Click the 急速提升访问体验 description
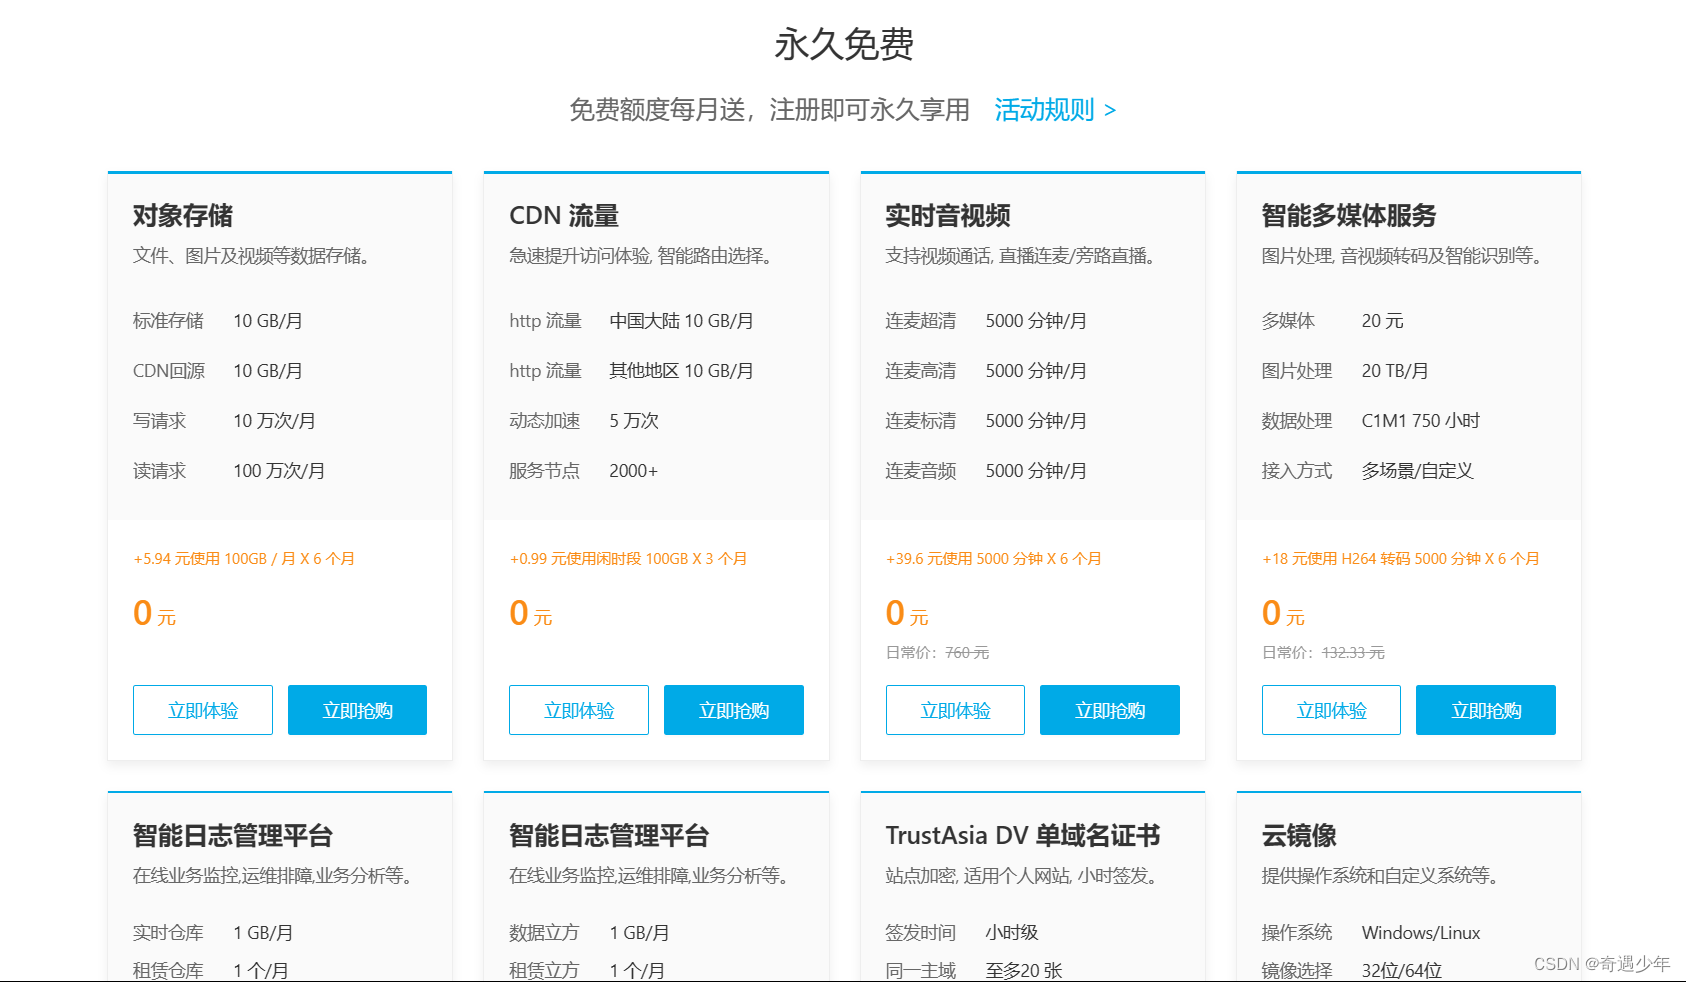Screen dimensions: 1686x982 644,256
